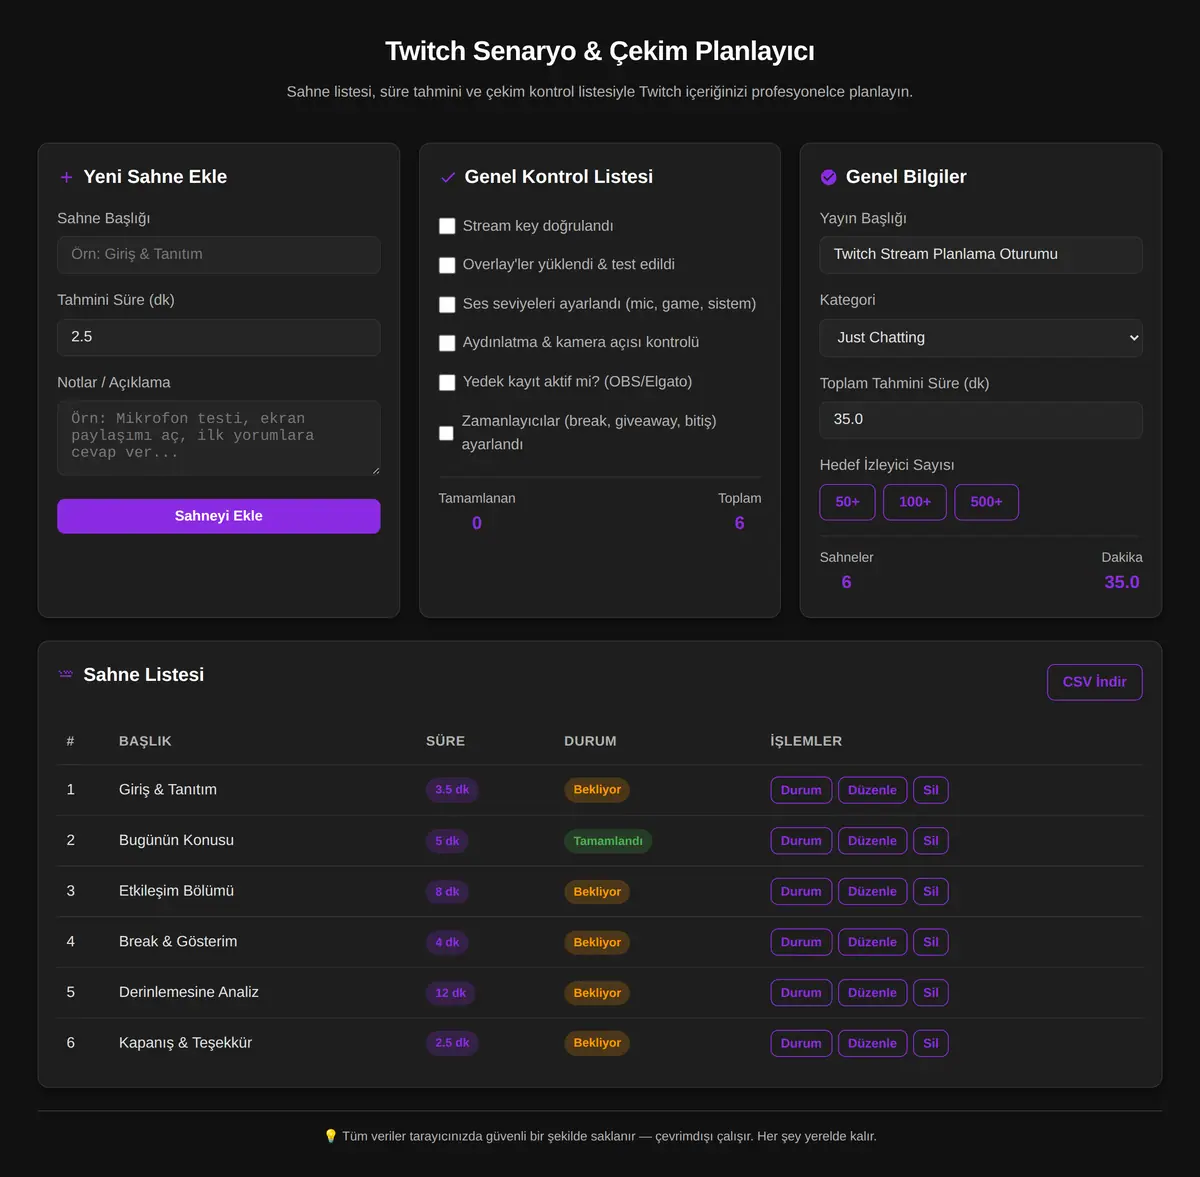Viewport: 1200px width, 1177px height.
Task: Click the badge icon beside Genel Bilgiler
Action: pyautogui.click(x=829, y=177)
